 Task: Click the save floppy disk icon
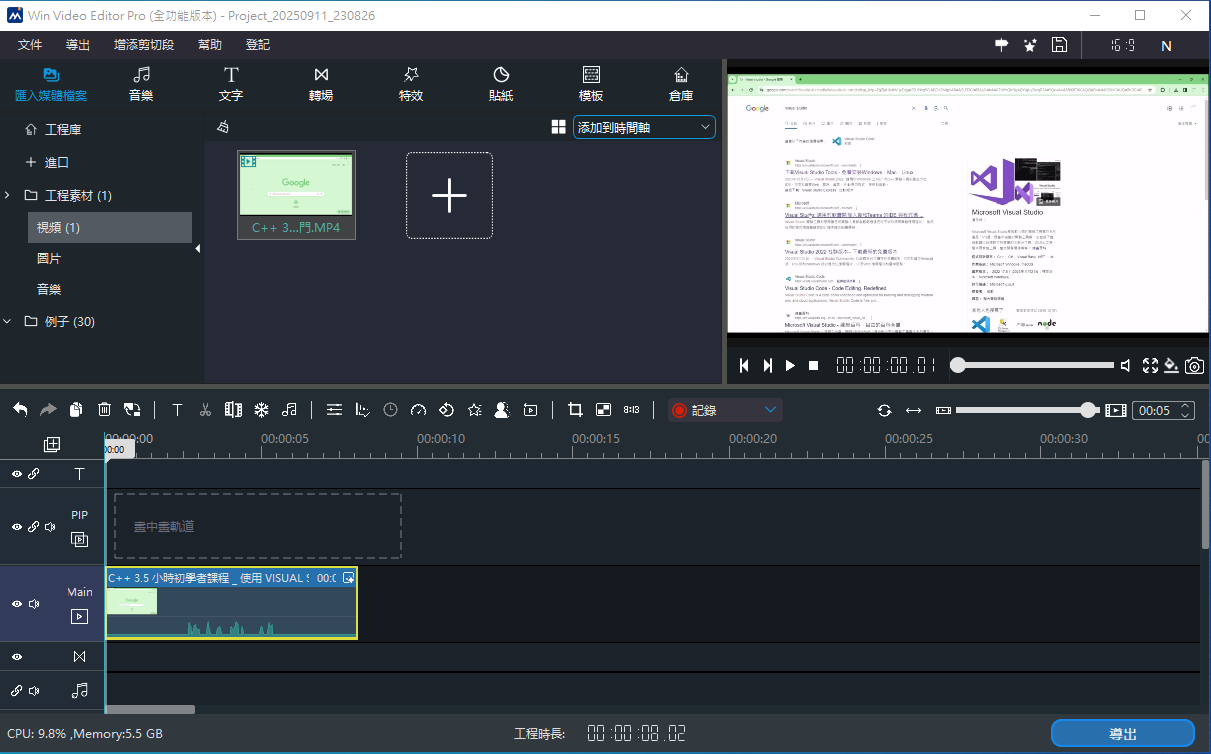pos(1058,45)
